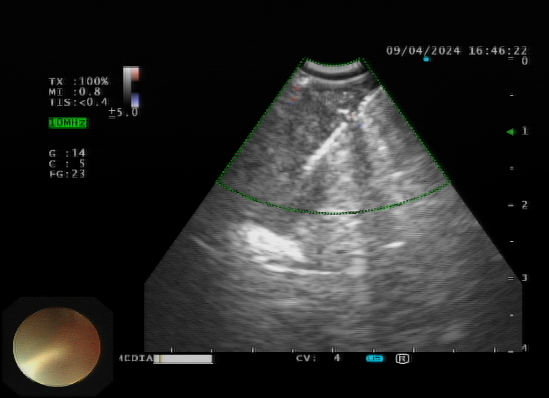The width and height of the screenshot is (549, 398).
Task: Click the CV: 4 value
Action: coord(318,358)
